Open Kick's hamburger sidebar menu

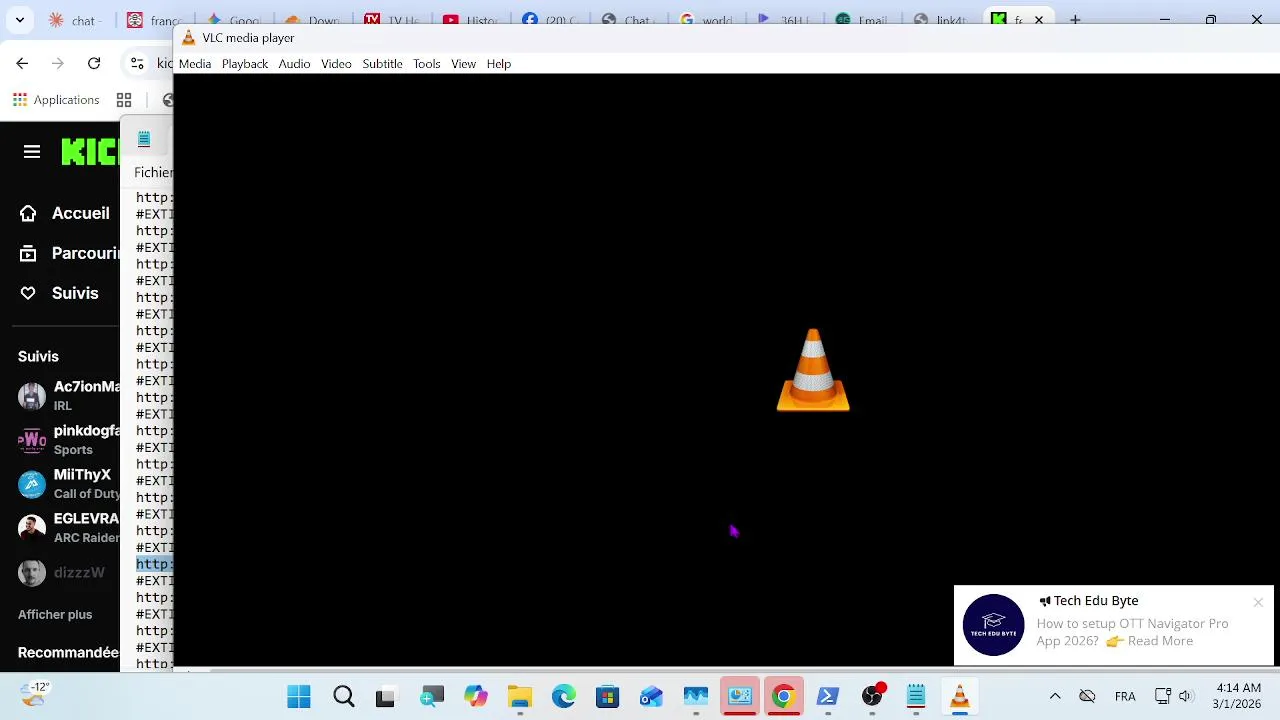(x=32, y=152)
